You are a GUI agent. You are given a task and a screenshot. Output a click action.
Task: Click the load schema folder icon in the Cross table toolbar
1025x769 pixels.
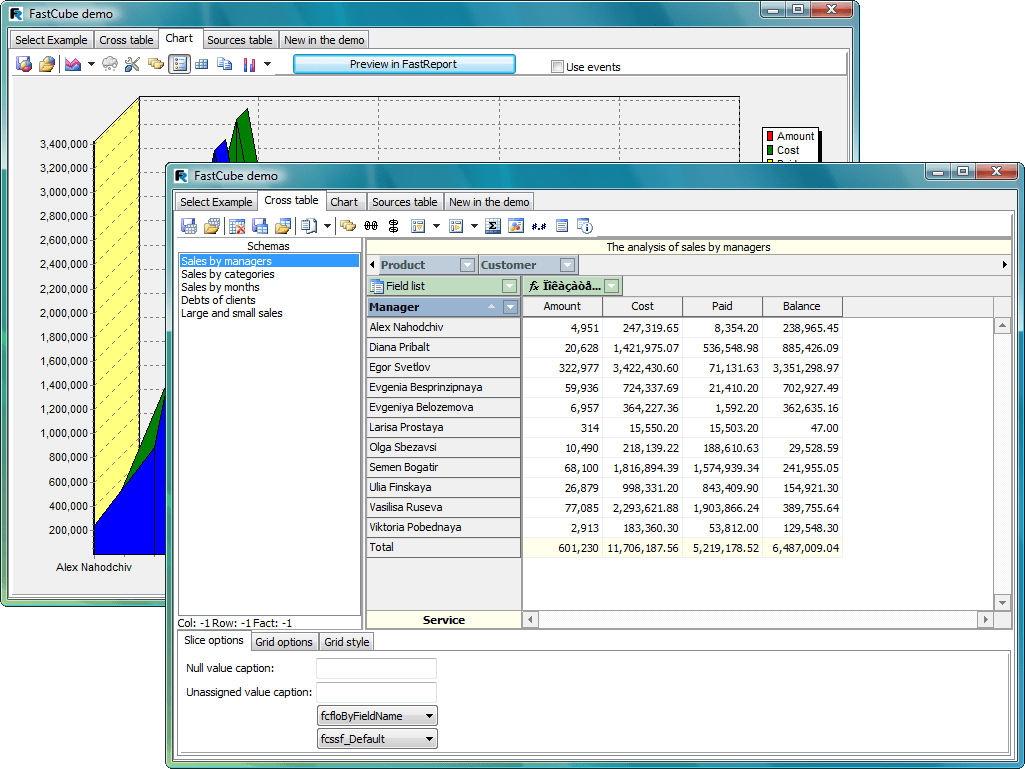point(283,226)
